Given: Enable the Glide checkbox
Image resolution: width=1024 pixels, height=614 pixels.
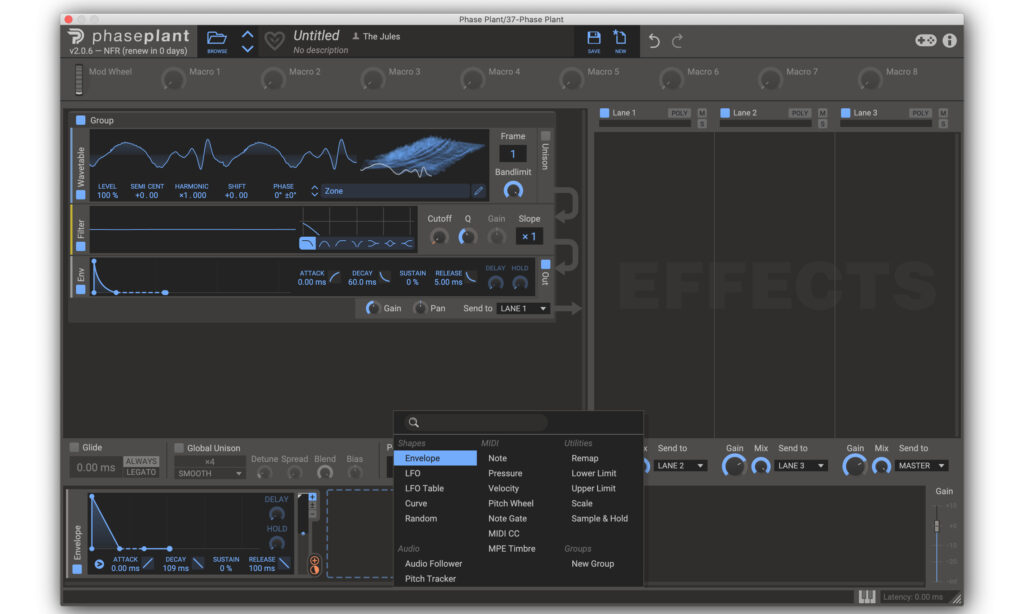Looking at the screenshot, I should click(74, 447).
